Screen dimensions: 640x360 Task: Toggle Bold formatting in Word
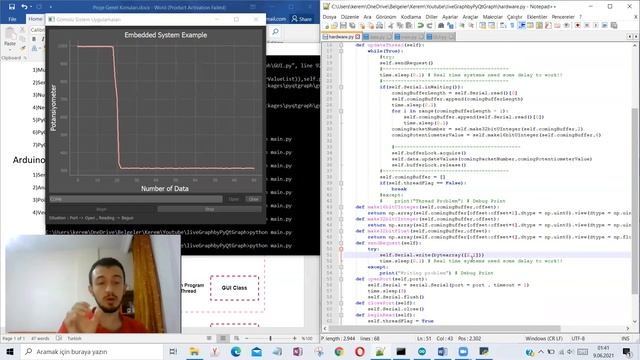[34, 39]
